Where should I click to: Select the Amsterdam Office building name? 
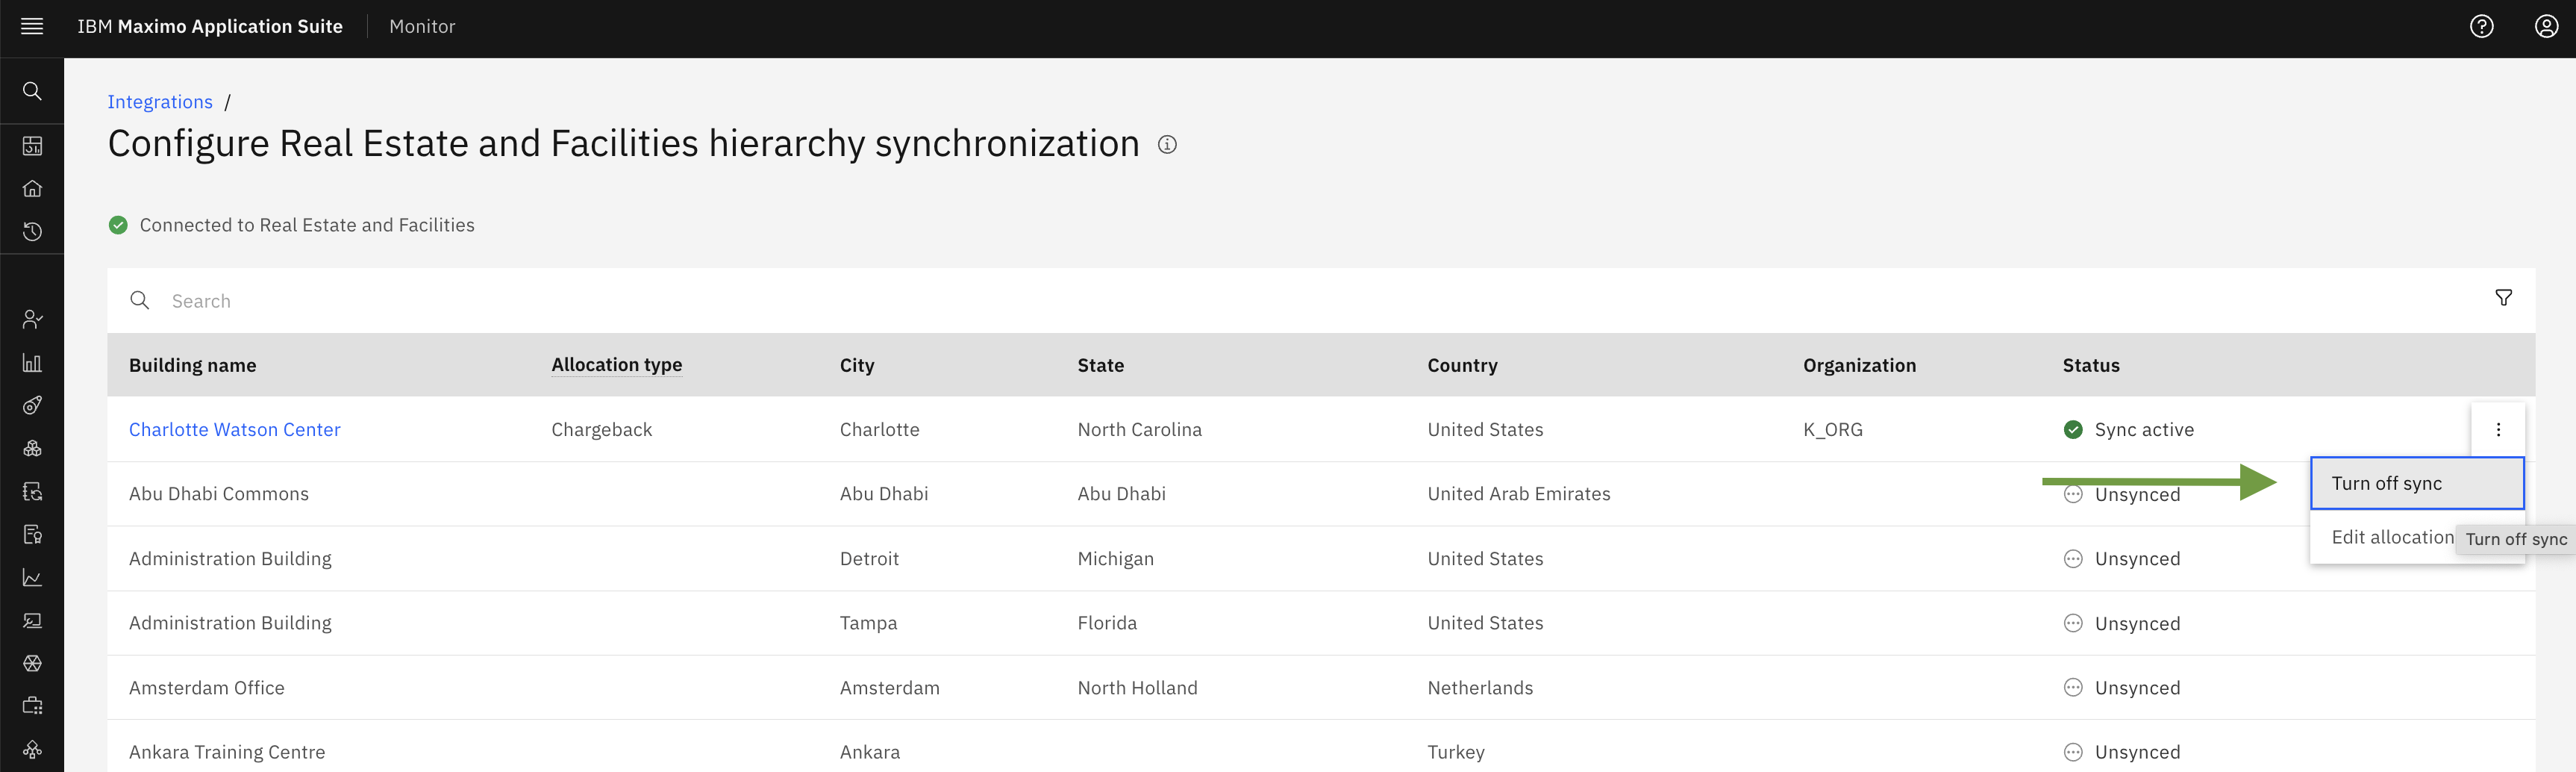pos(207,688)
